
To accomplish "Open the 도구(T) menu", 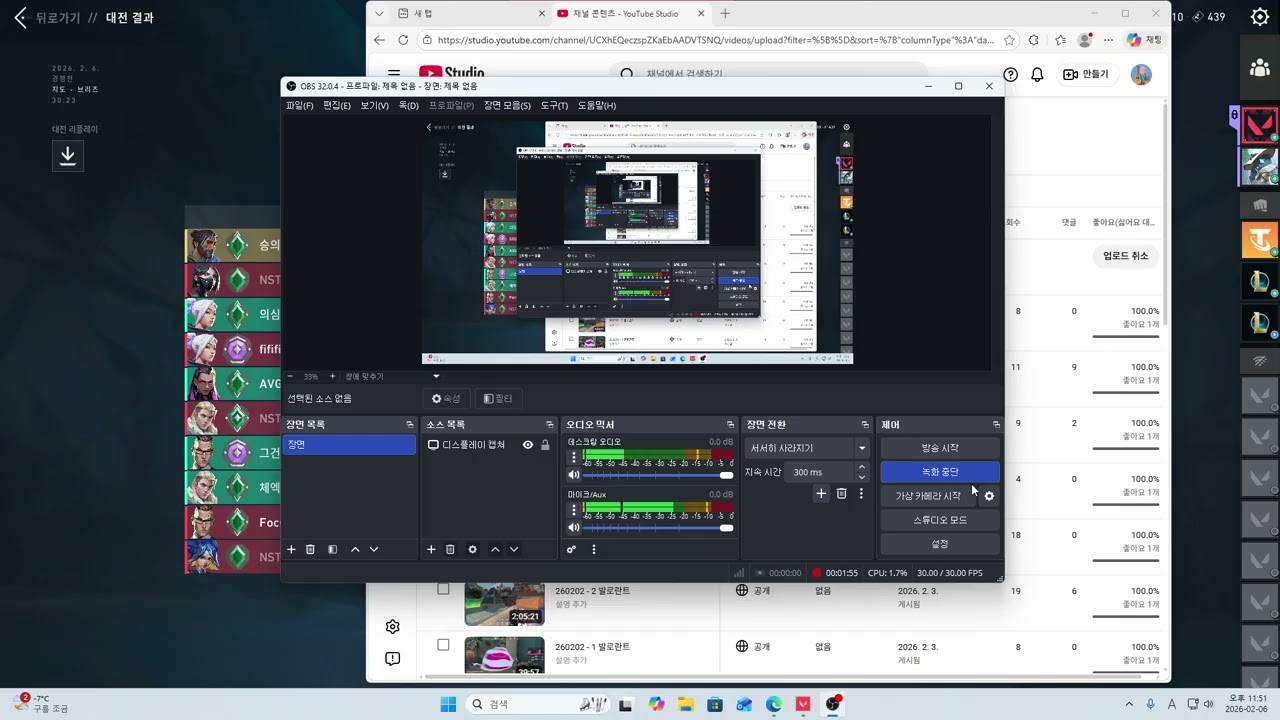I will [x=554, y=105].
